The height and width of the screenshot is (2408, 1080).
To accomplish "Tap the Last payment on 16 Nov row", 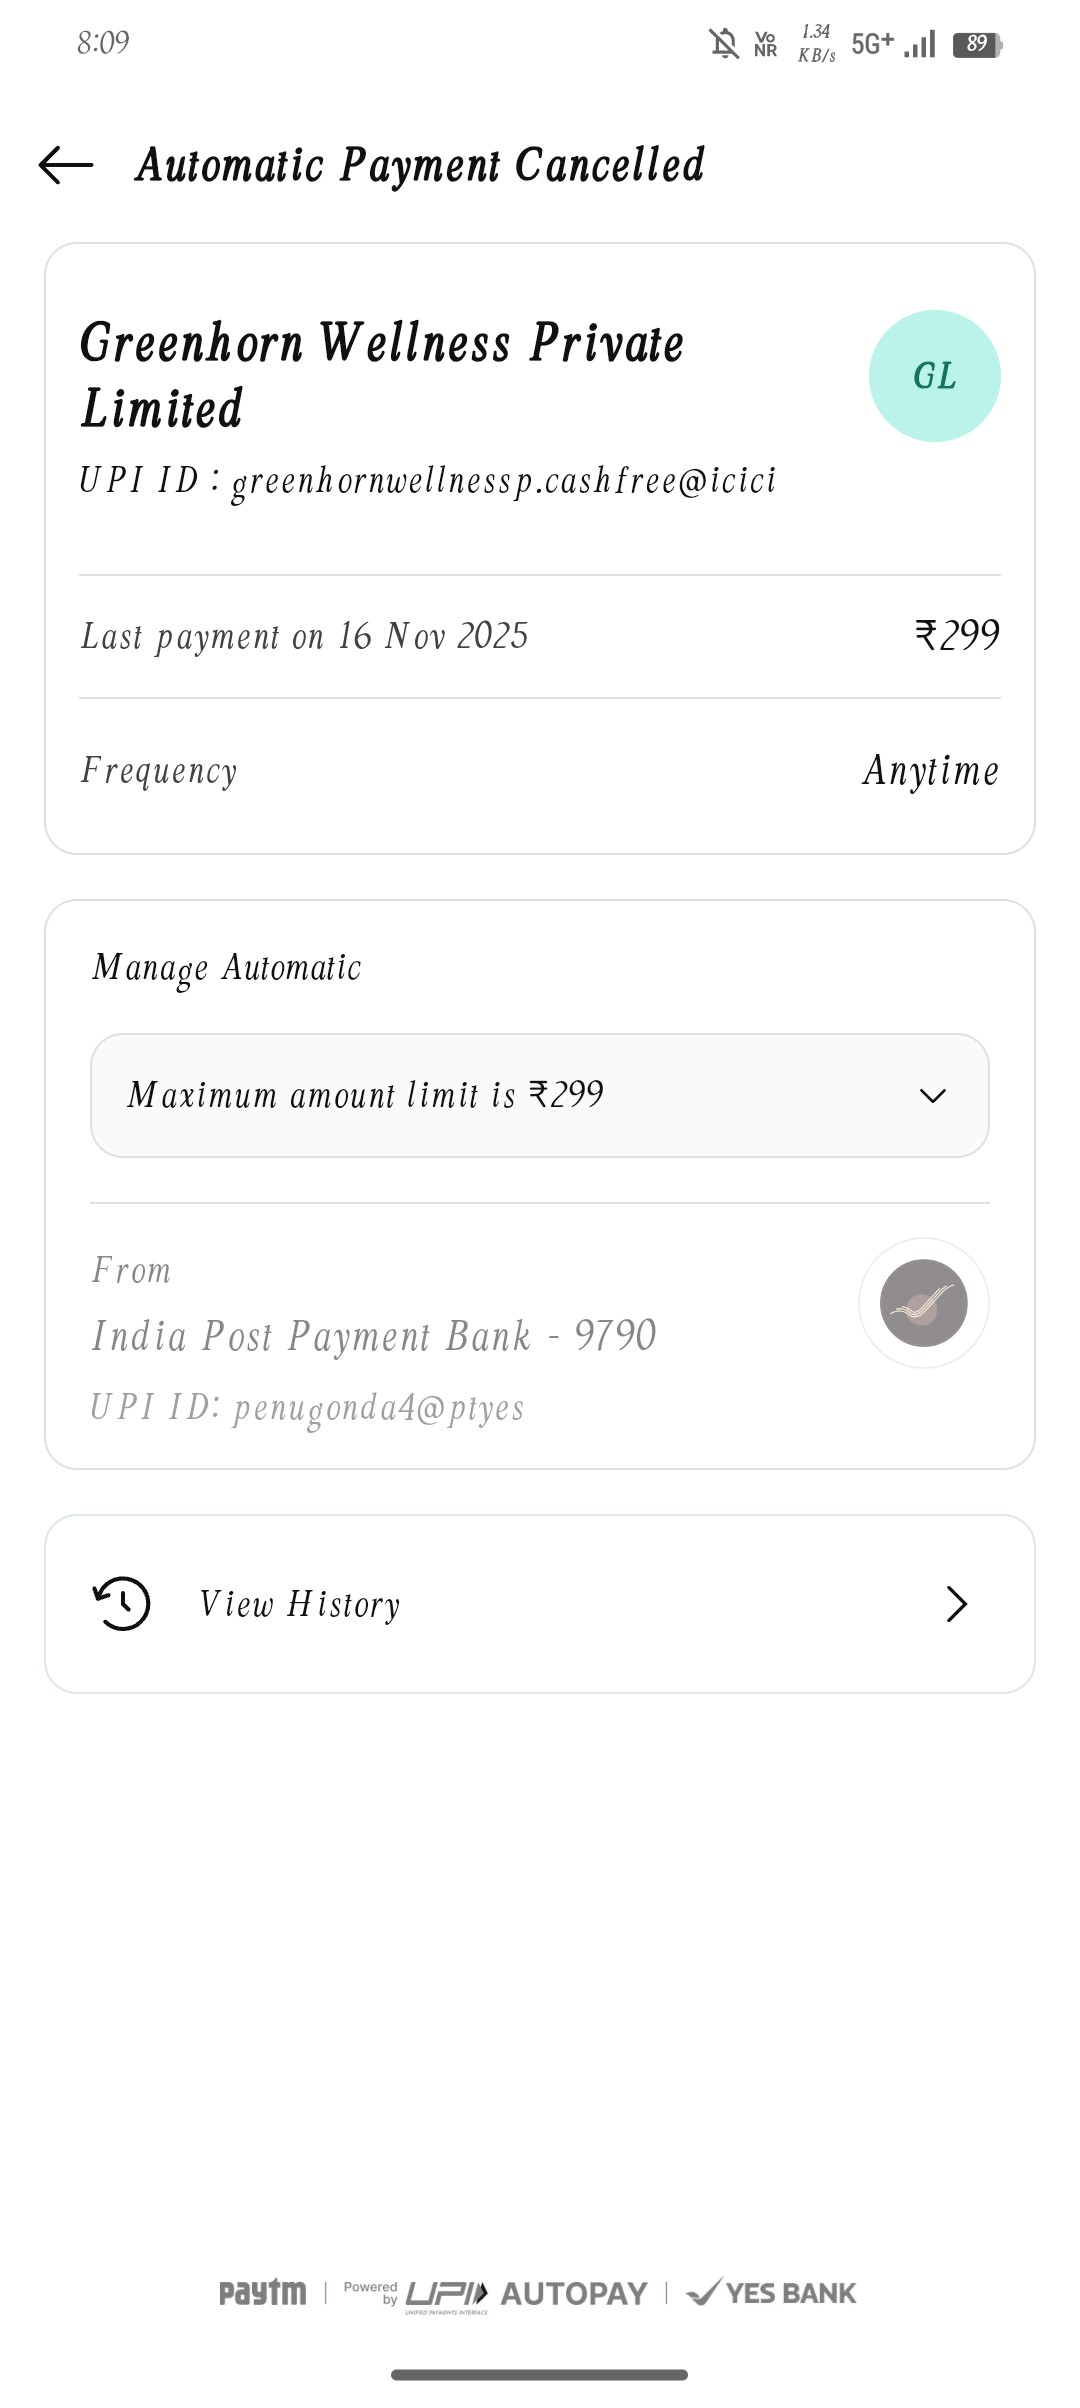I will [x=540, y=636].
